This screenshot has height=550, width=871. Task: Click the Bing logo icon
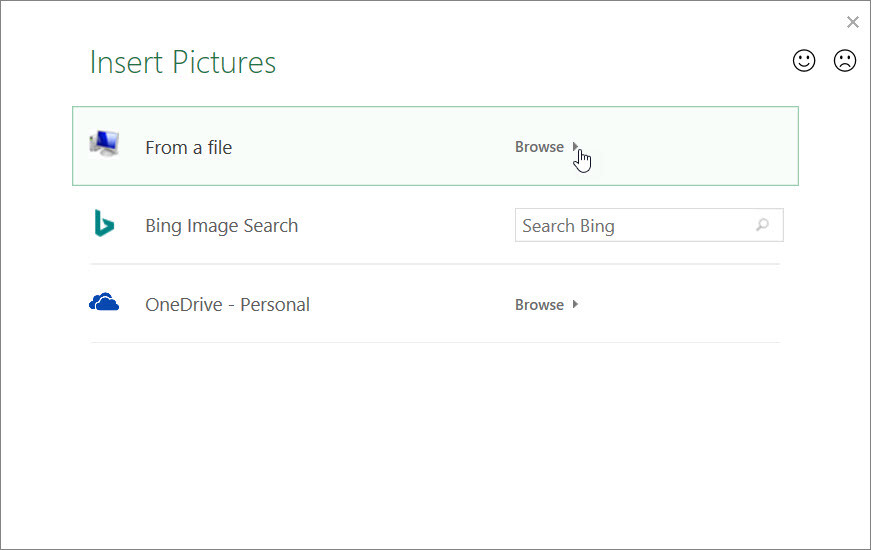[x=104, y=223]
